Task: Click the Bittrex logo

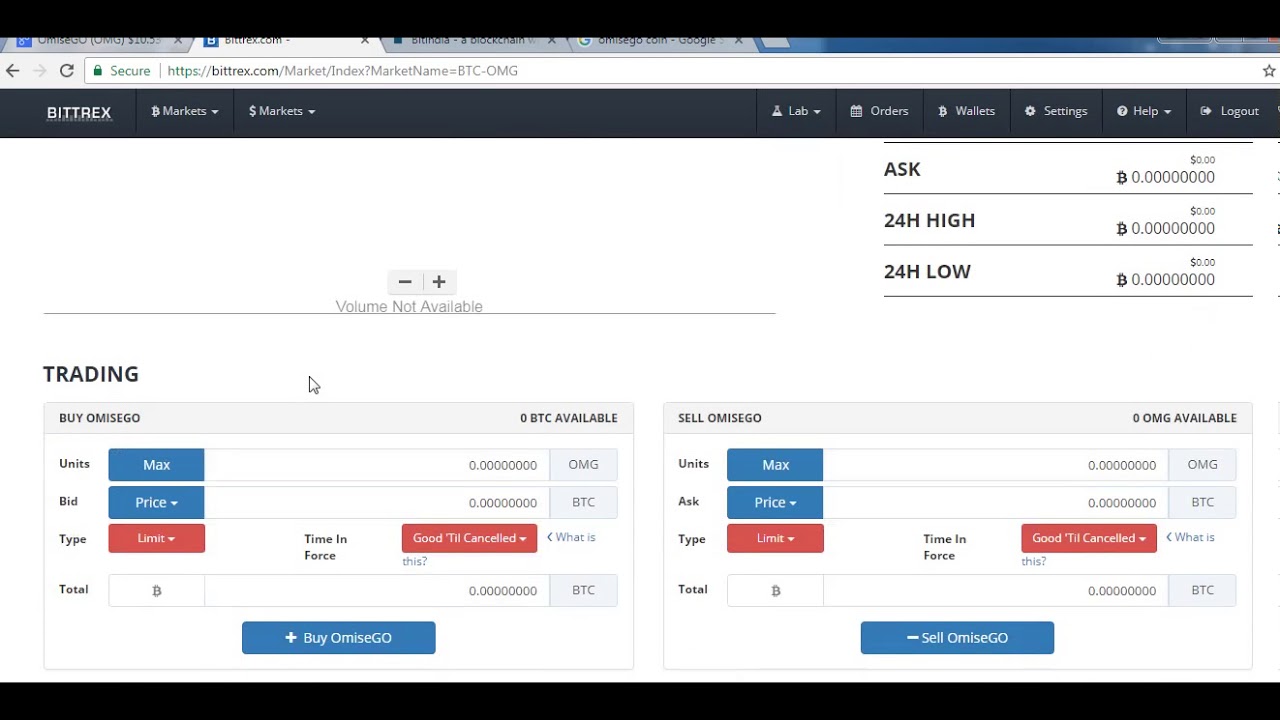Action: (x=79, y=112)
